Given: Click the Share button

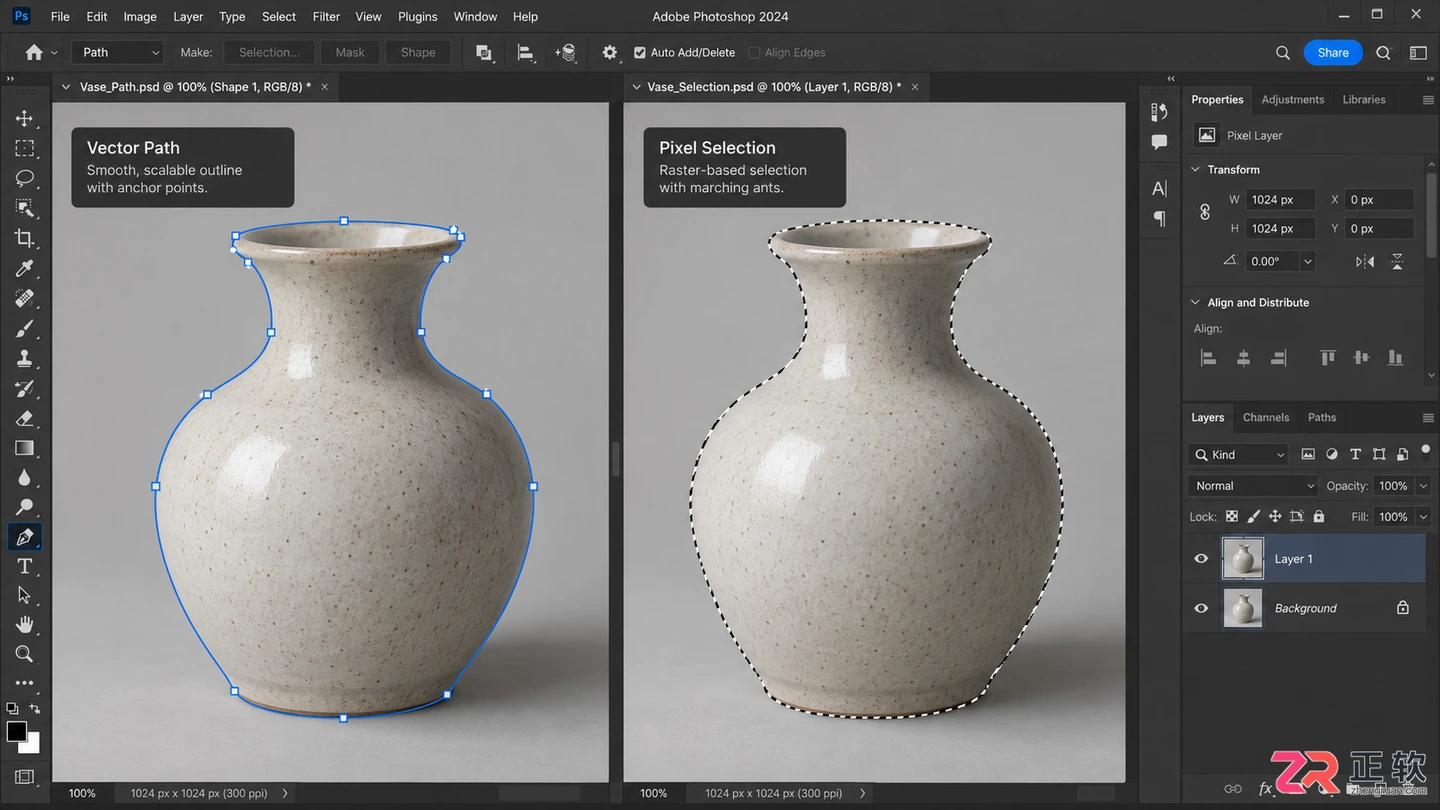Looking at the screenshot, I should 1333,53.
